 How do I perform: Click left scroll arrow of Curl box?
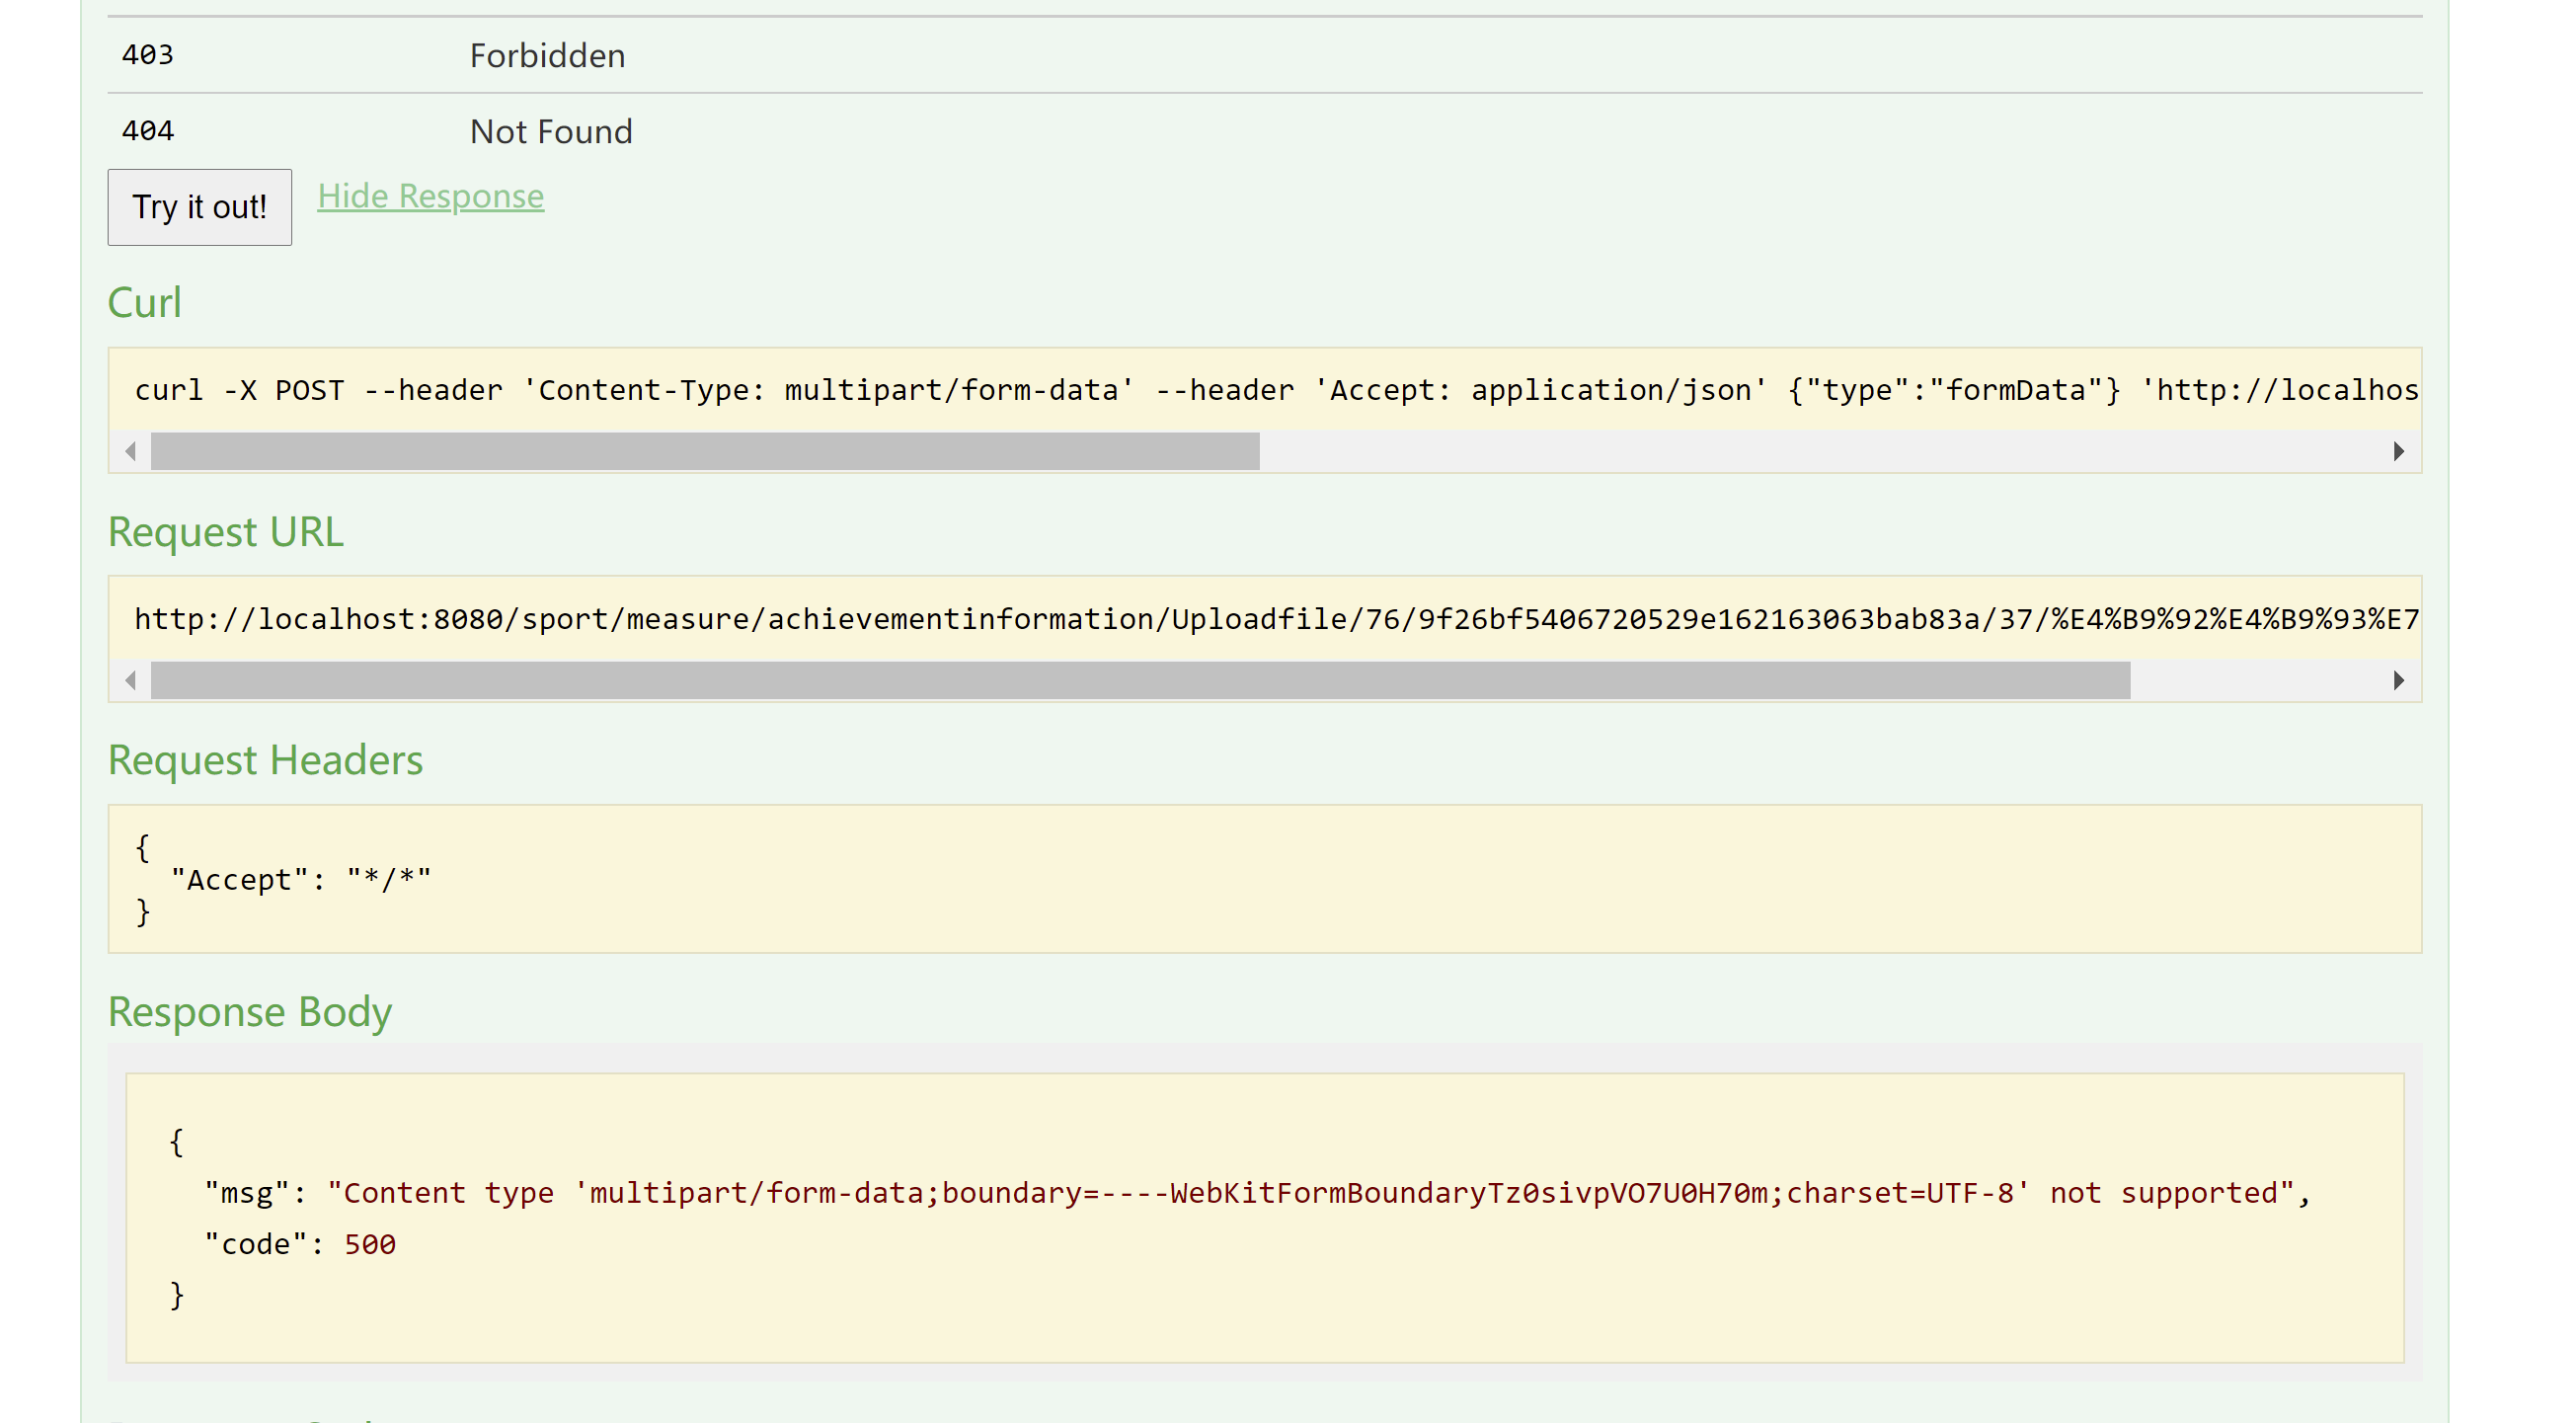[x=130, y=452]
